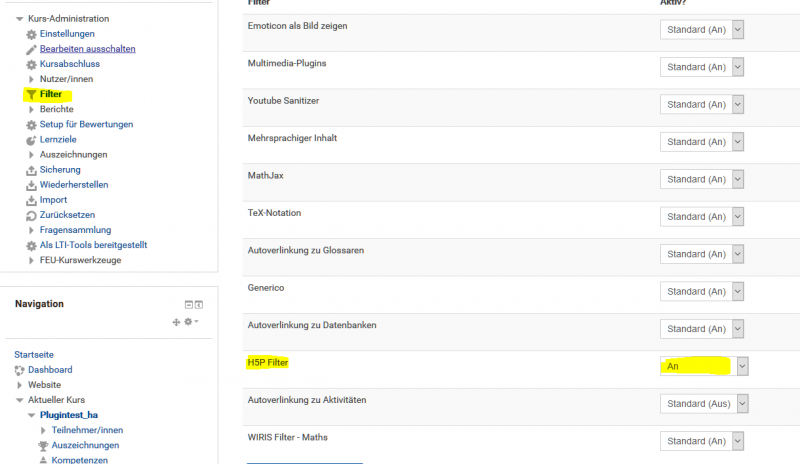Open the Navigation block actions gear
Image resolution: width=800 pixels, height=464 pixels.
point(187,321)
